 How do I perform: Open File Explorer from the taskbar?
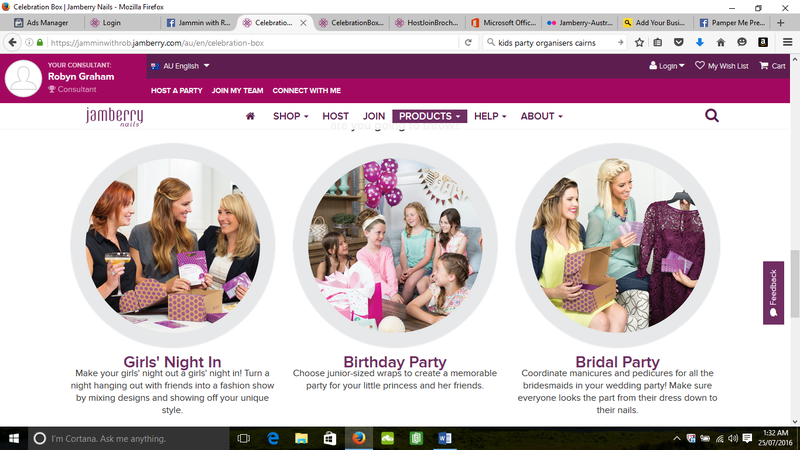(302, 438)
